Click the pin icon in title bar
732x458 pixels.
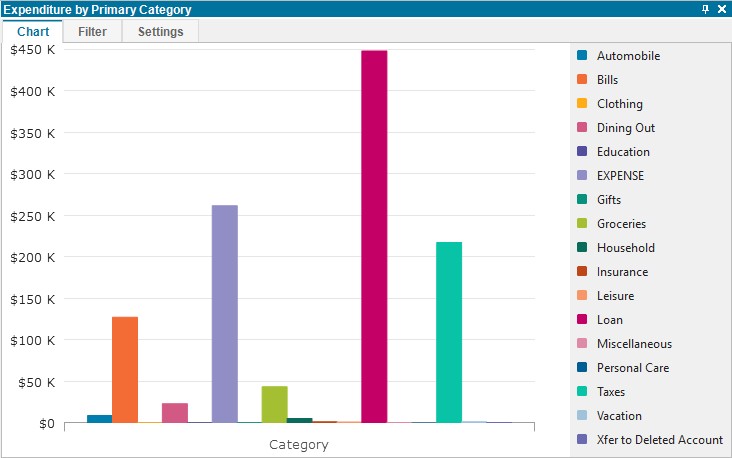[x=705, y=9]
